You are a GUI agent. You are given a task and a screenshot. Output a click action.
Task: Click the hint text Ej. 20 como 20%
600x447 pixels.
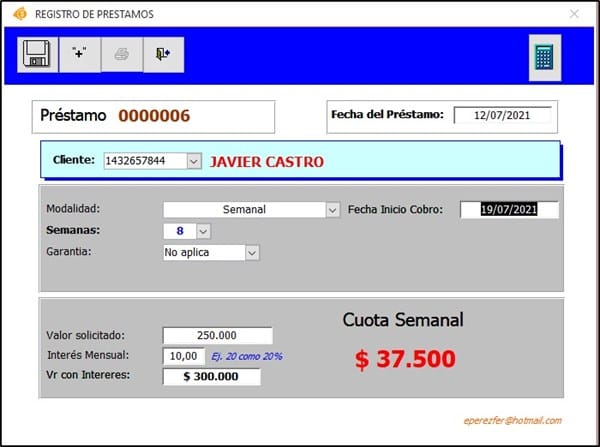(x=247, y=356)
